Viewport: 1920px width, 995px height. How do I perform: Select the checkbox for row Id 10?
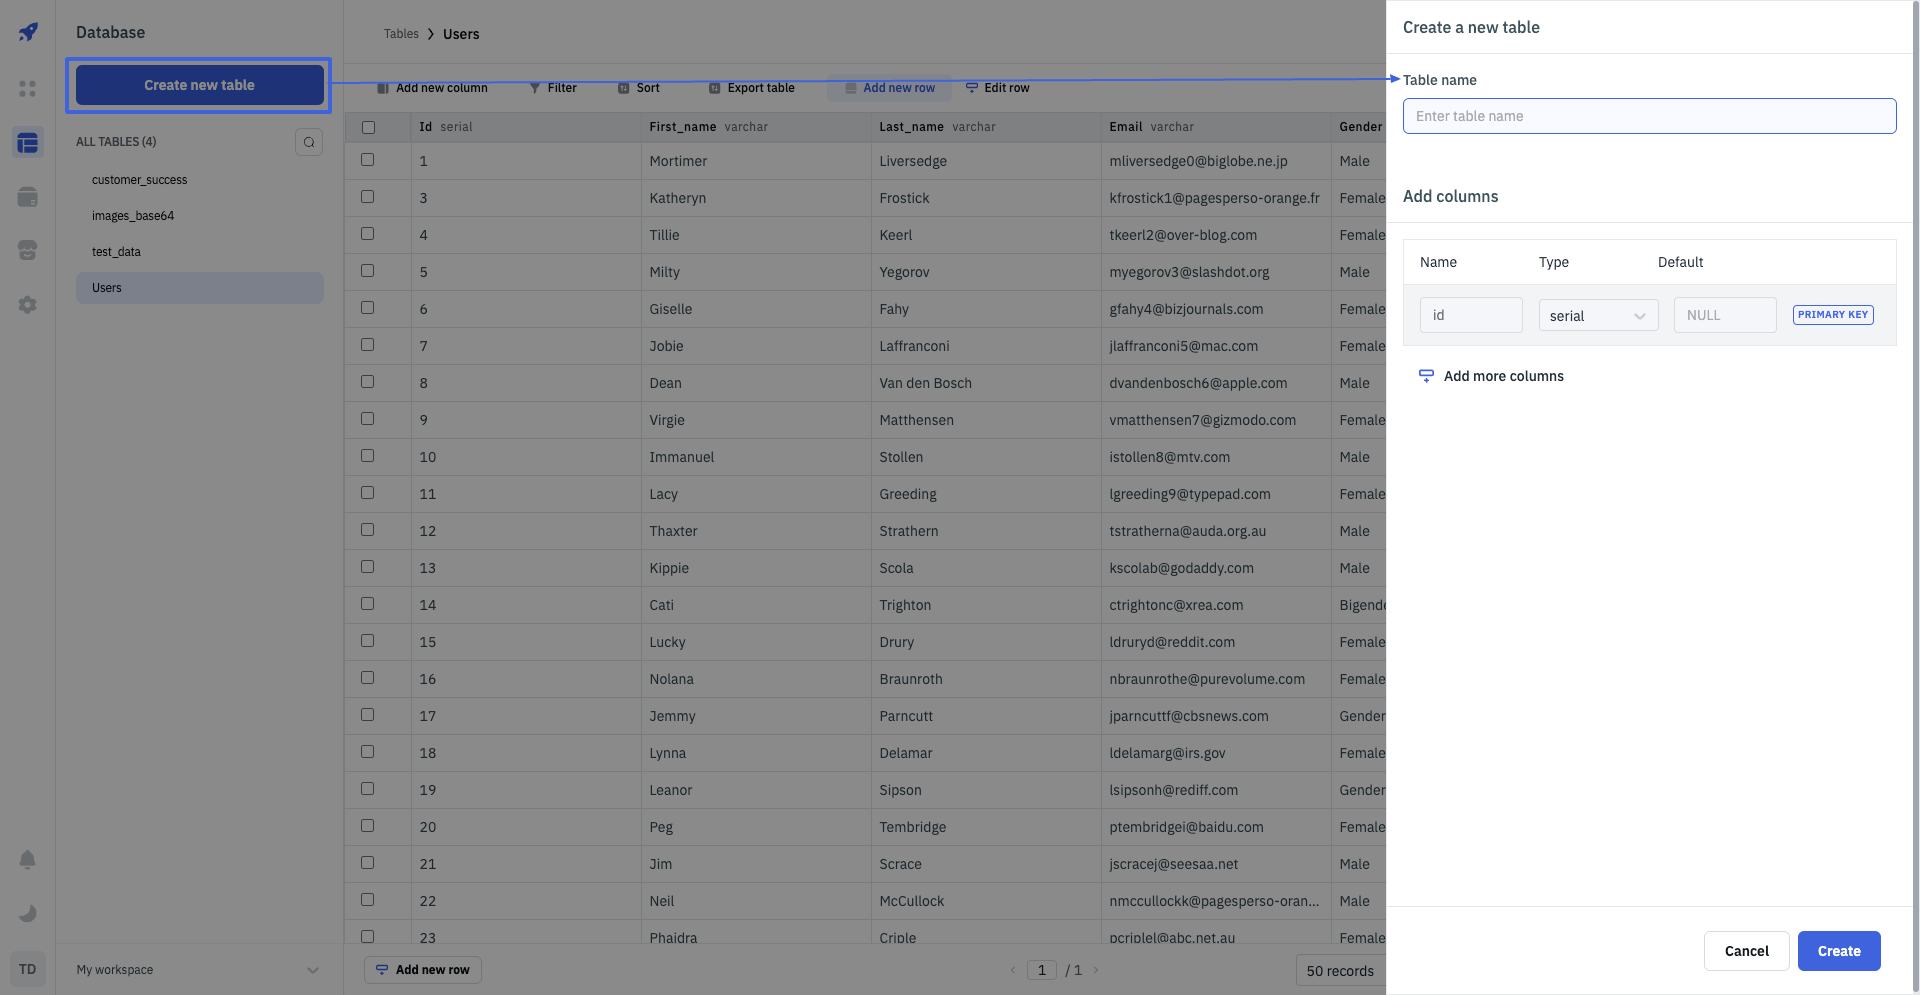(368, 456)
